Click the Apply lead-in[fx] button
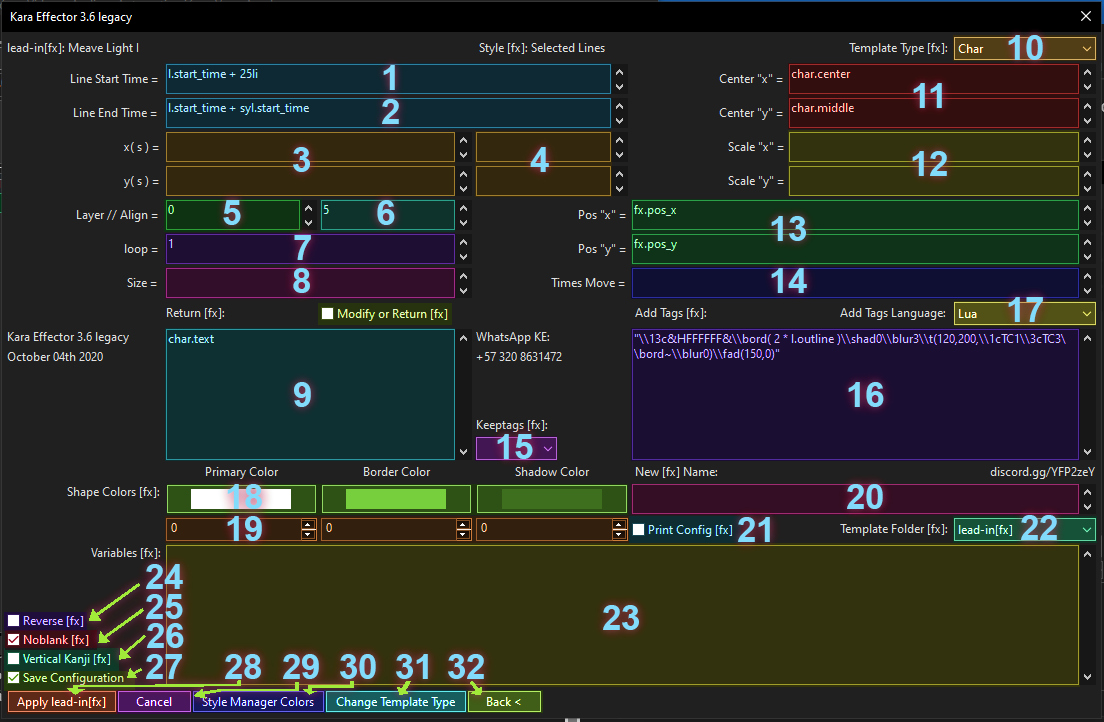Screen dimensions: 1104x722 (x=61, y=702)
